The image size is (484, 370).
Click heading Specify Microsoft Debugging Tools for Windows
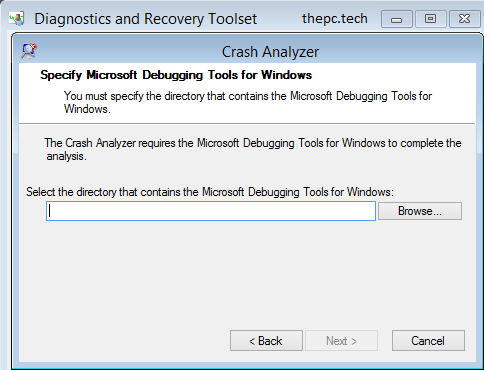click(176, 75)
